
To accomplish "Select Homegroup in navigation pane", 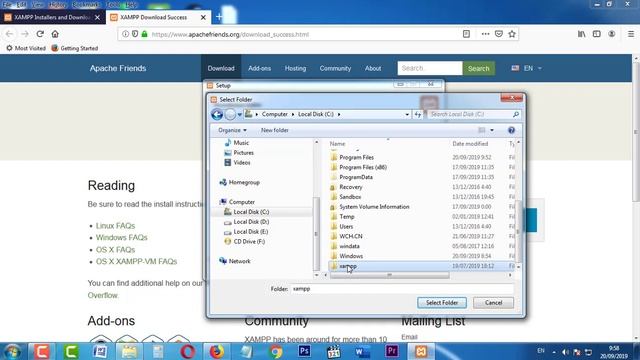I will click(x=244, y=182).
